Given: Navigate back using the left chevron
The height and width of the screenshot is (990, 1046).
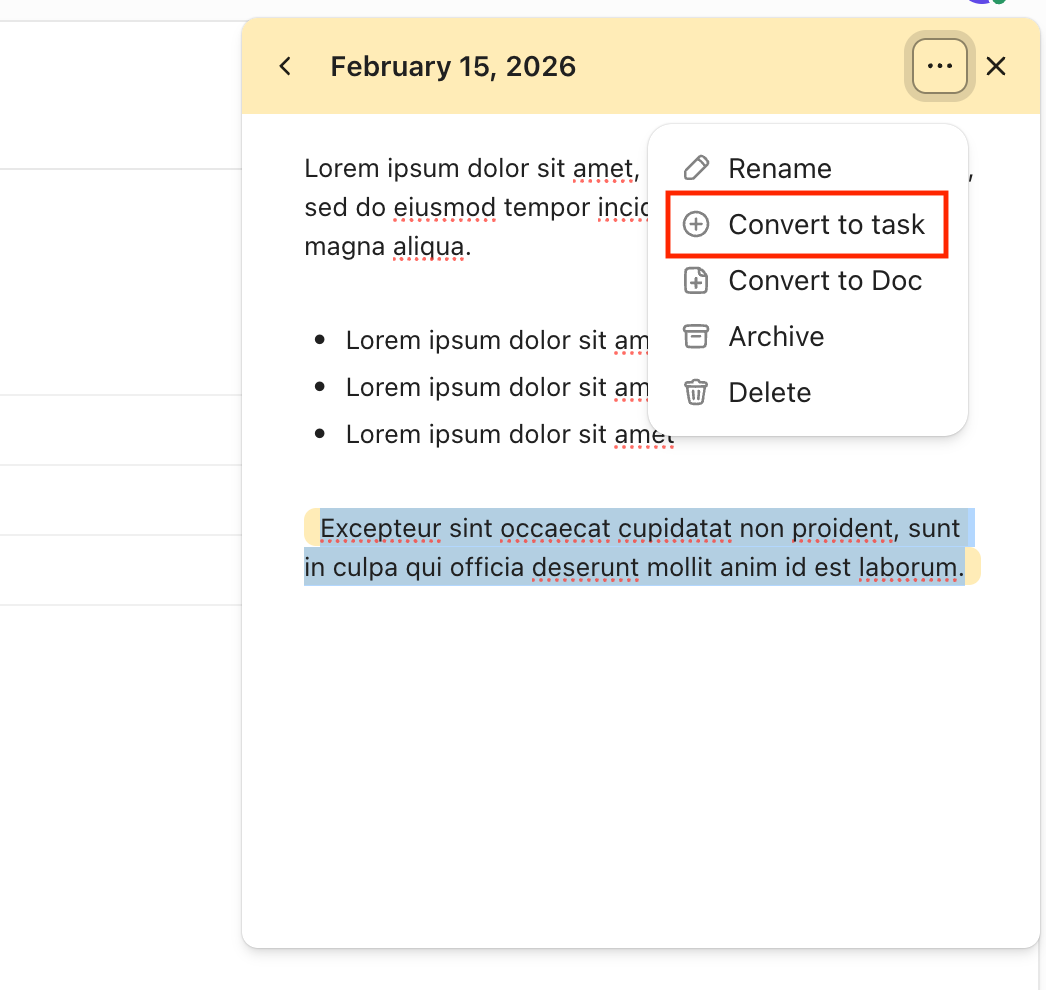Looking at the screenshot, I should click(x=284, y=66).
